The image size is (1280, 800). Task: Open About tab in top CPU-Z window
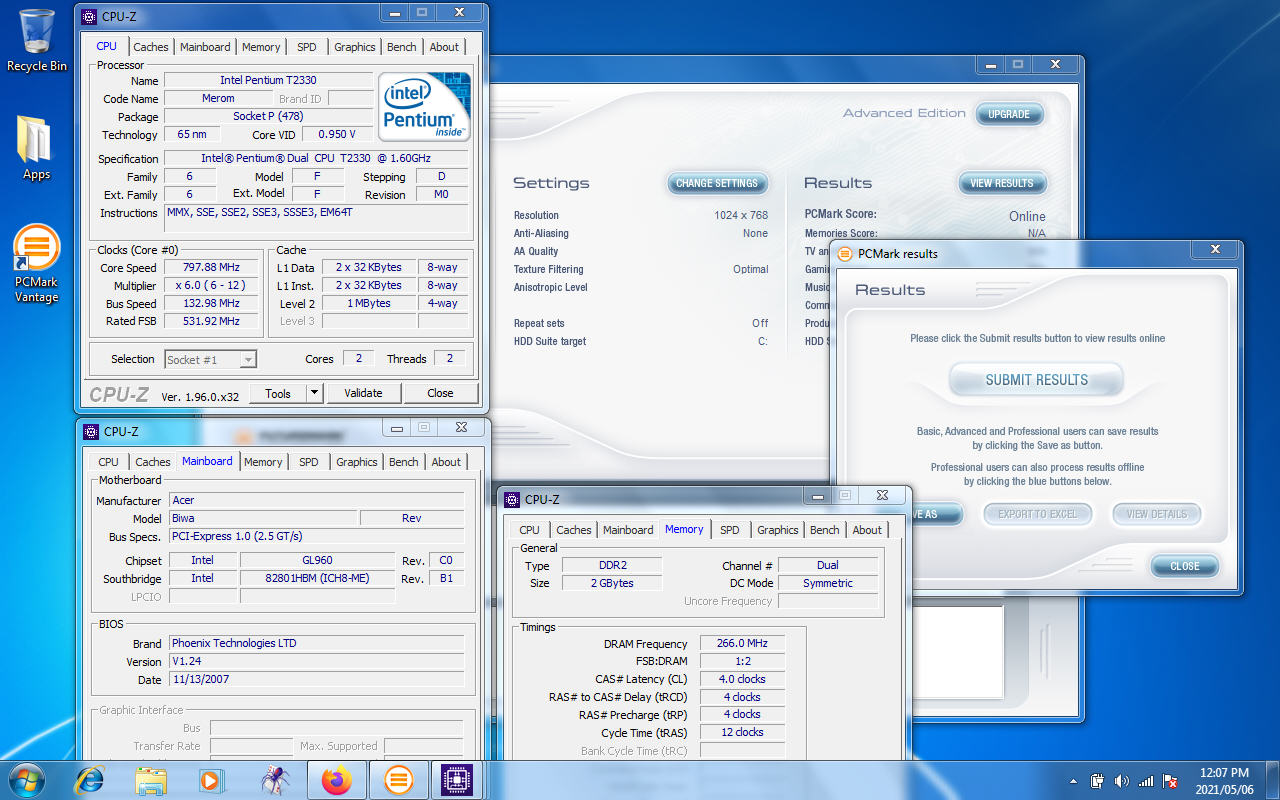tap(444, 47)
